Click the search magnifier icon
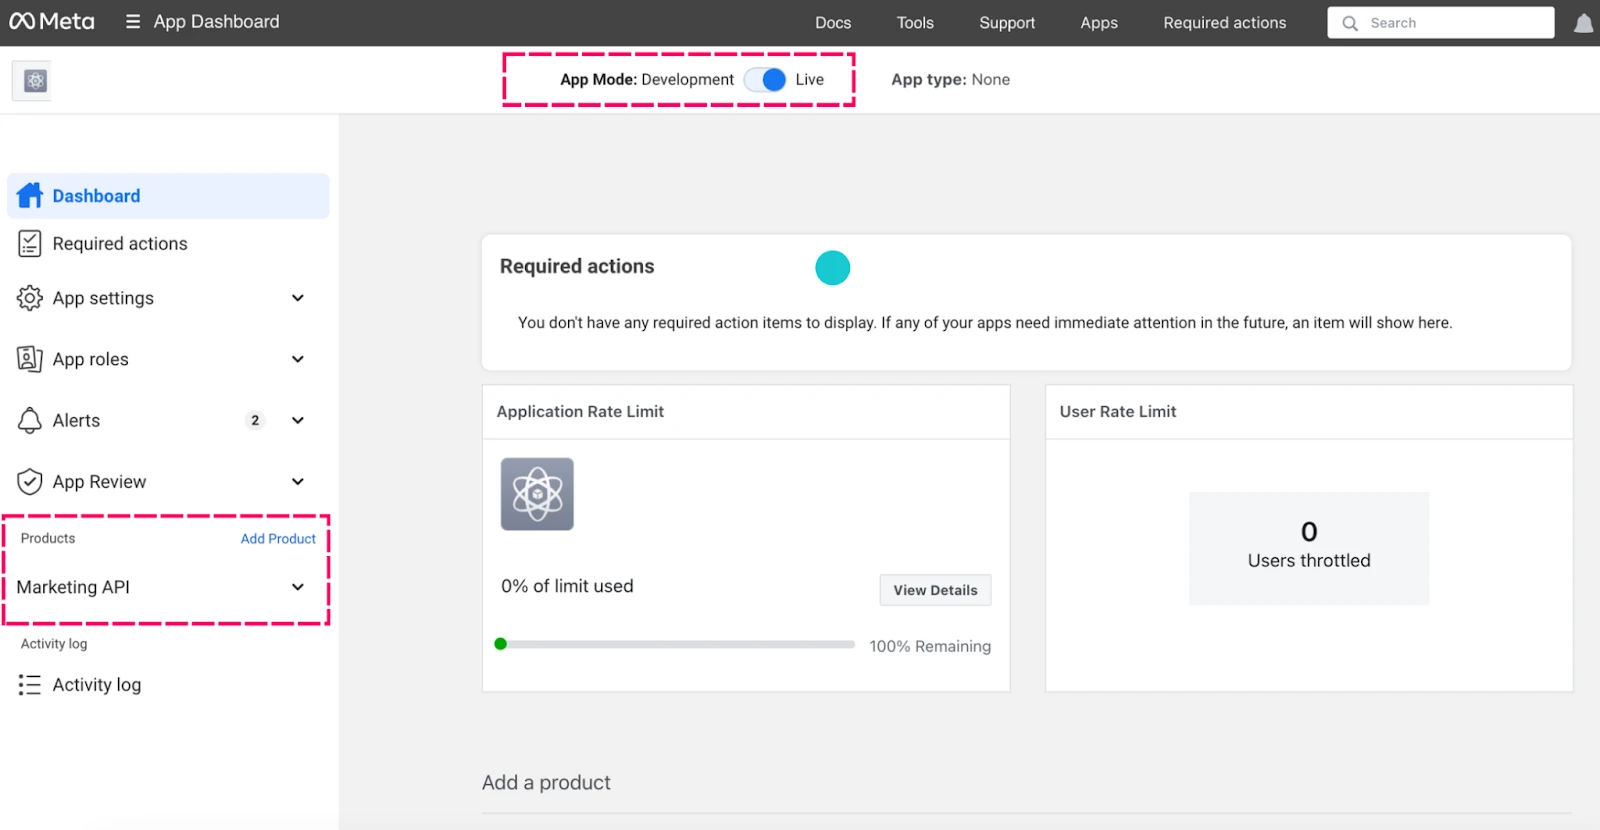The width and height of the screenshot is (1600, 830). point(1350,23)
